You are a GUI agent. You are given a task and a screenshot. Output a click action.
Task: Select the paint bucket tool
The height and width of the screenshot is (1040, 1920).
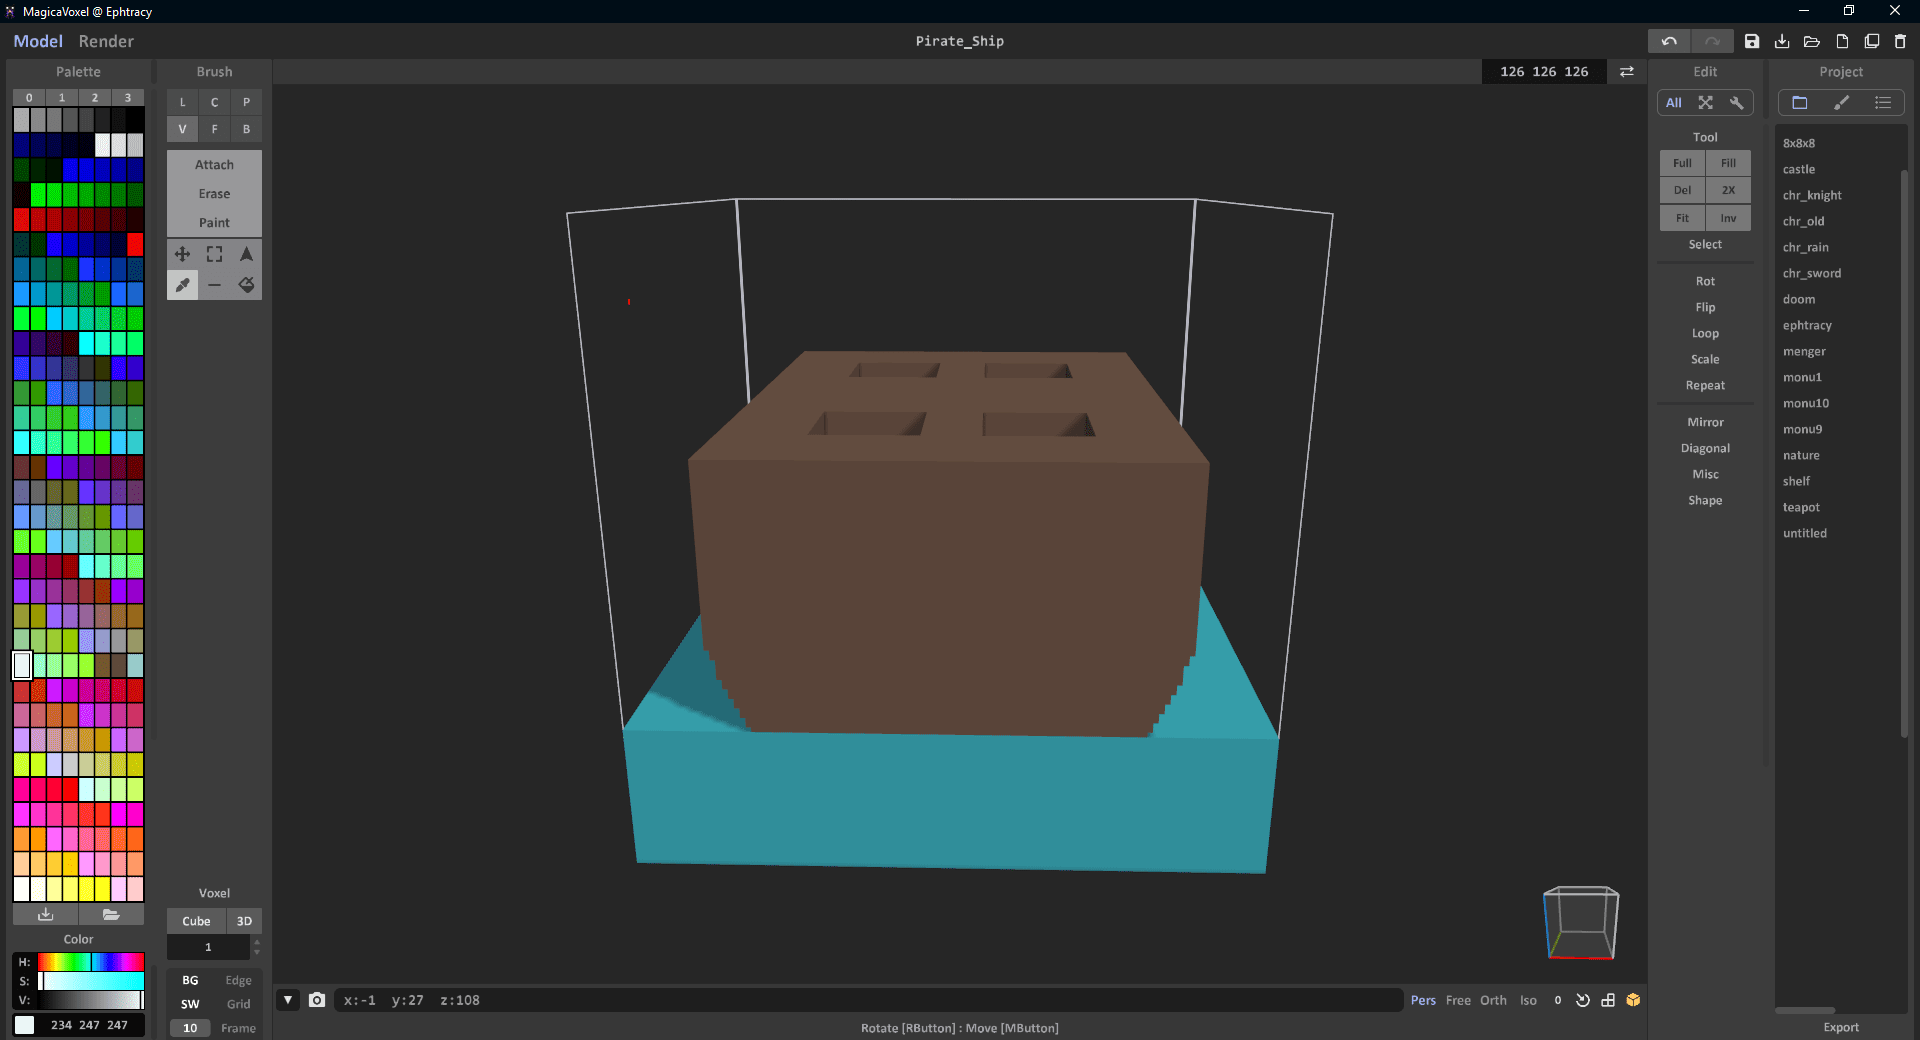tap(246, 285)
